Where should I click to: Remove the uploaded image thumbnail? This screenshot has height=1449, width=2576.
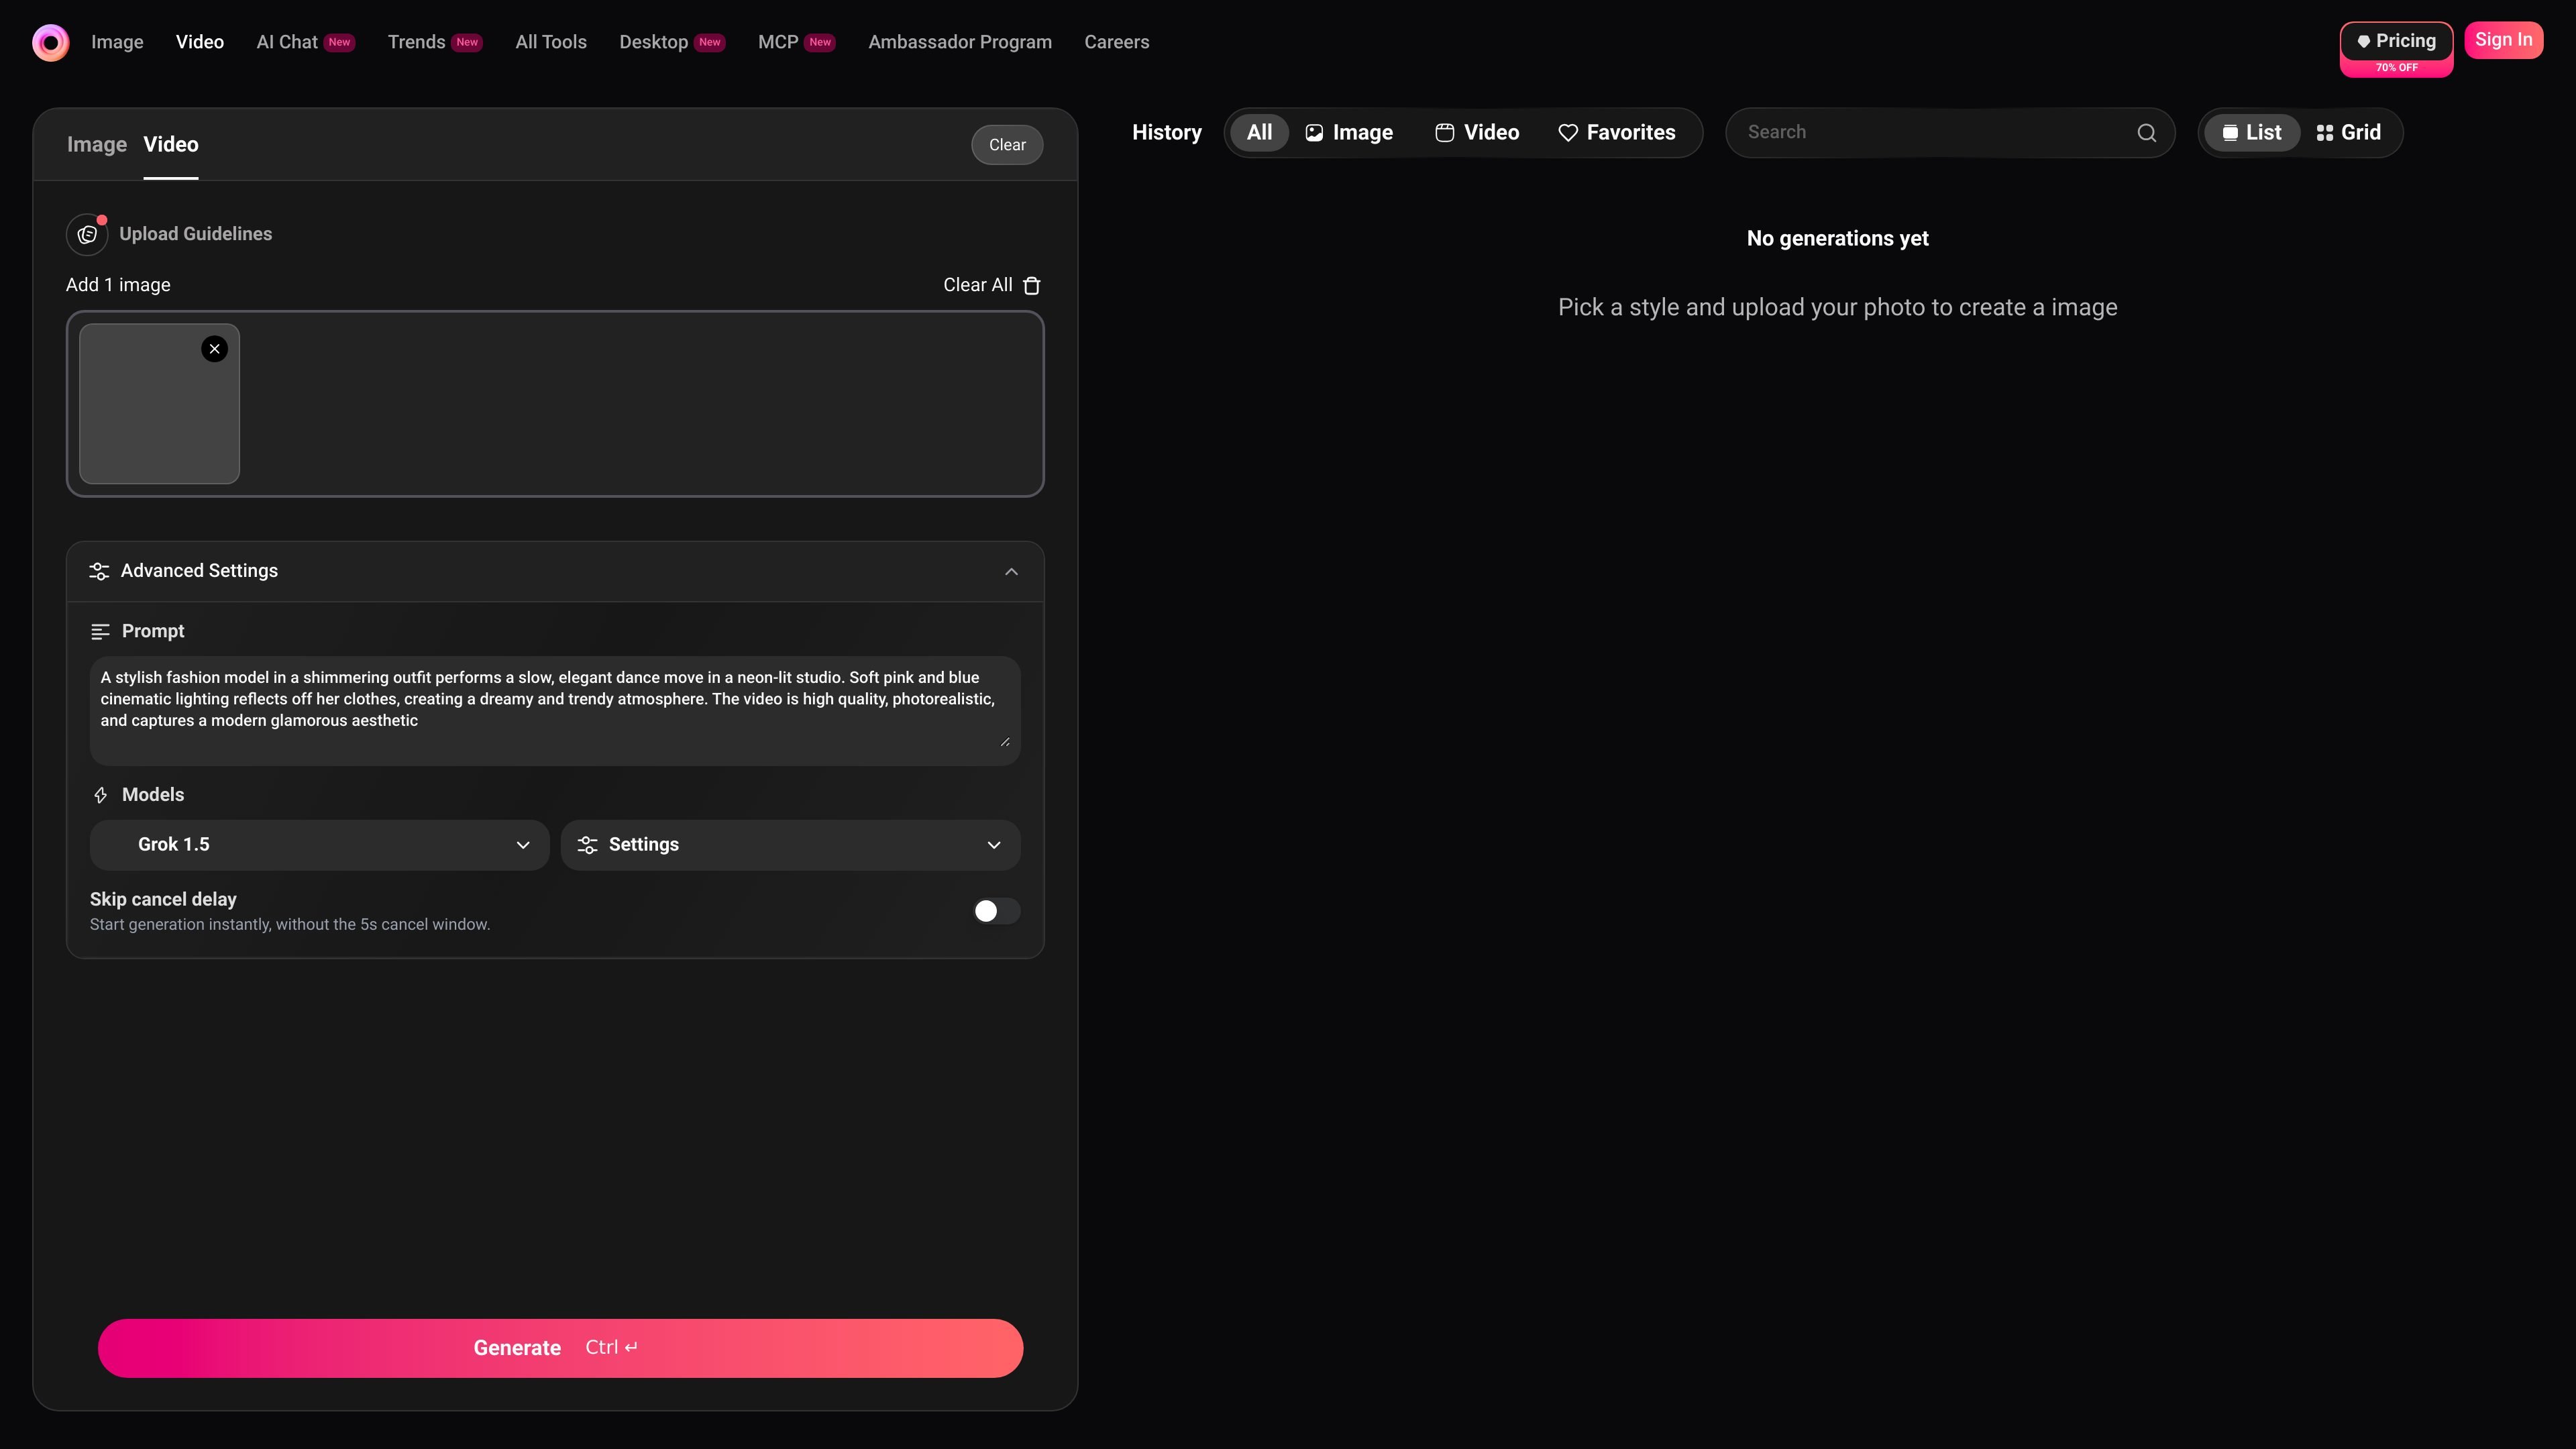[x=214, y=349]
